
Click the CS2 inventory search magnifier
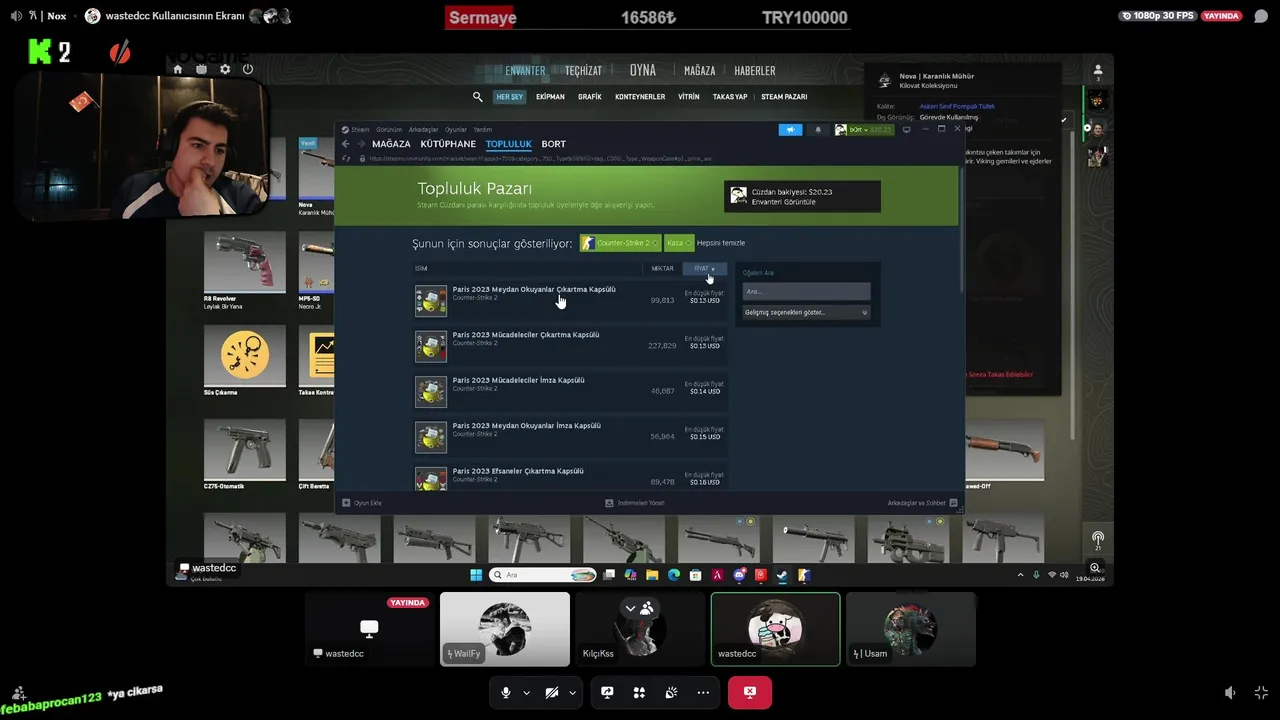478,97
